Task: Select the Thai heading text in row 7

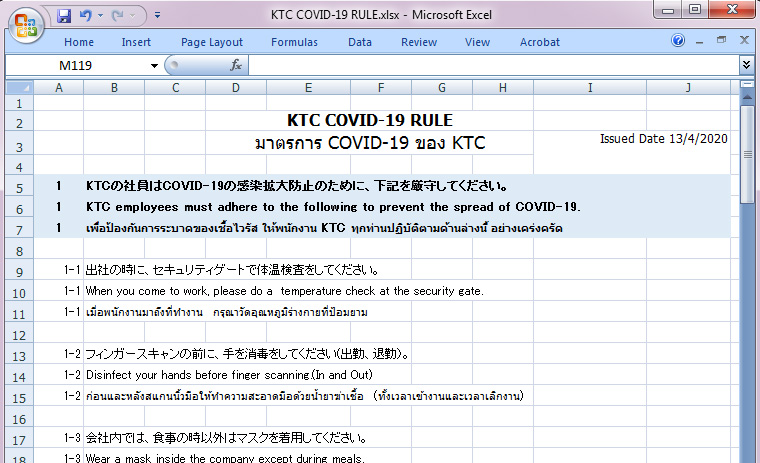Action: 324,228
